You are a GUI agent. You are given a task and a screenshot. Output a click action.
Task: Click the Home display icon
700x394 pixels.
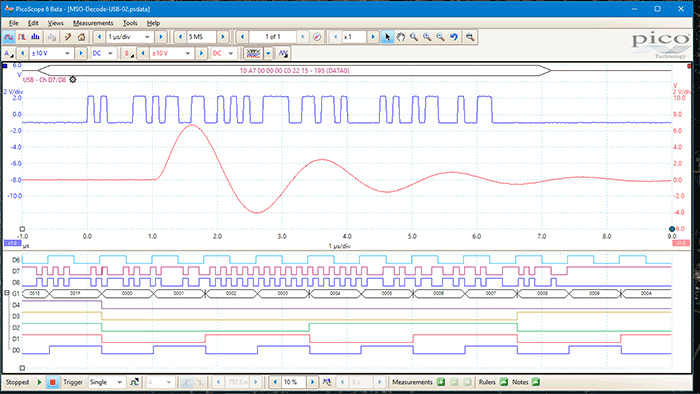pos(81,37)
